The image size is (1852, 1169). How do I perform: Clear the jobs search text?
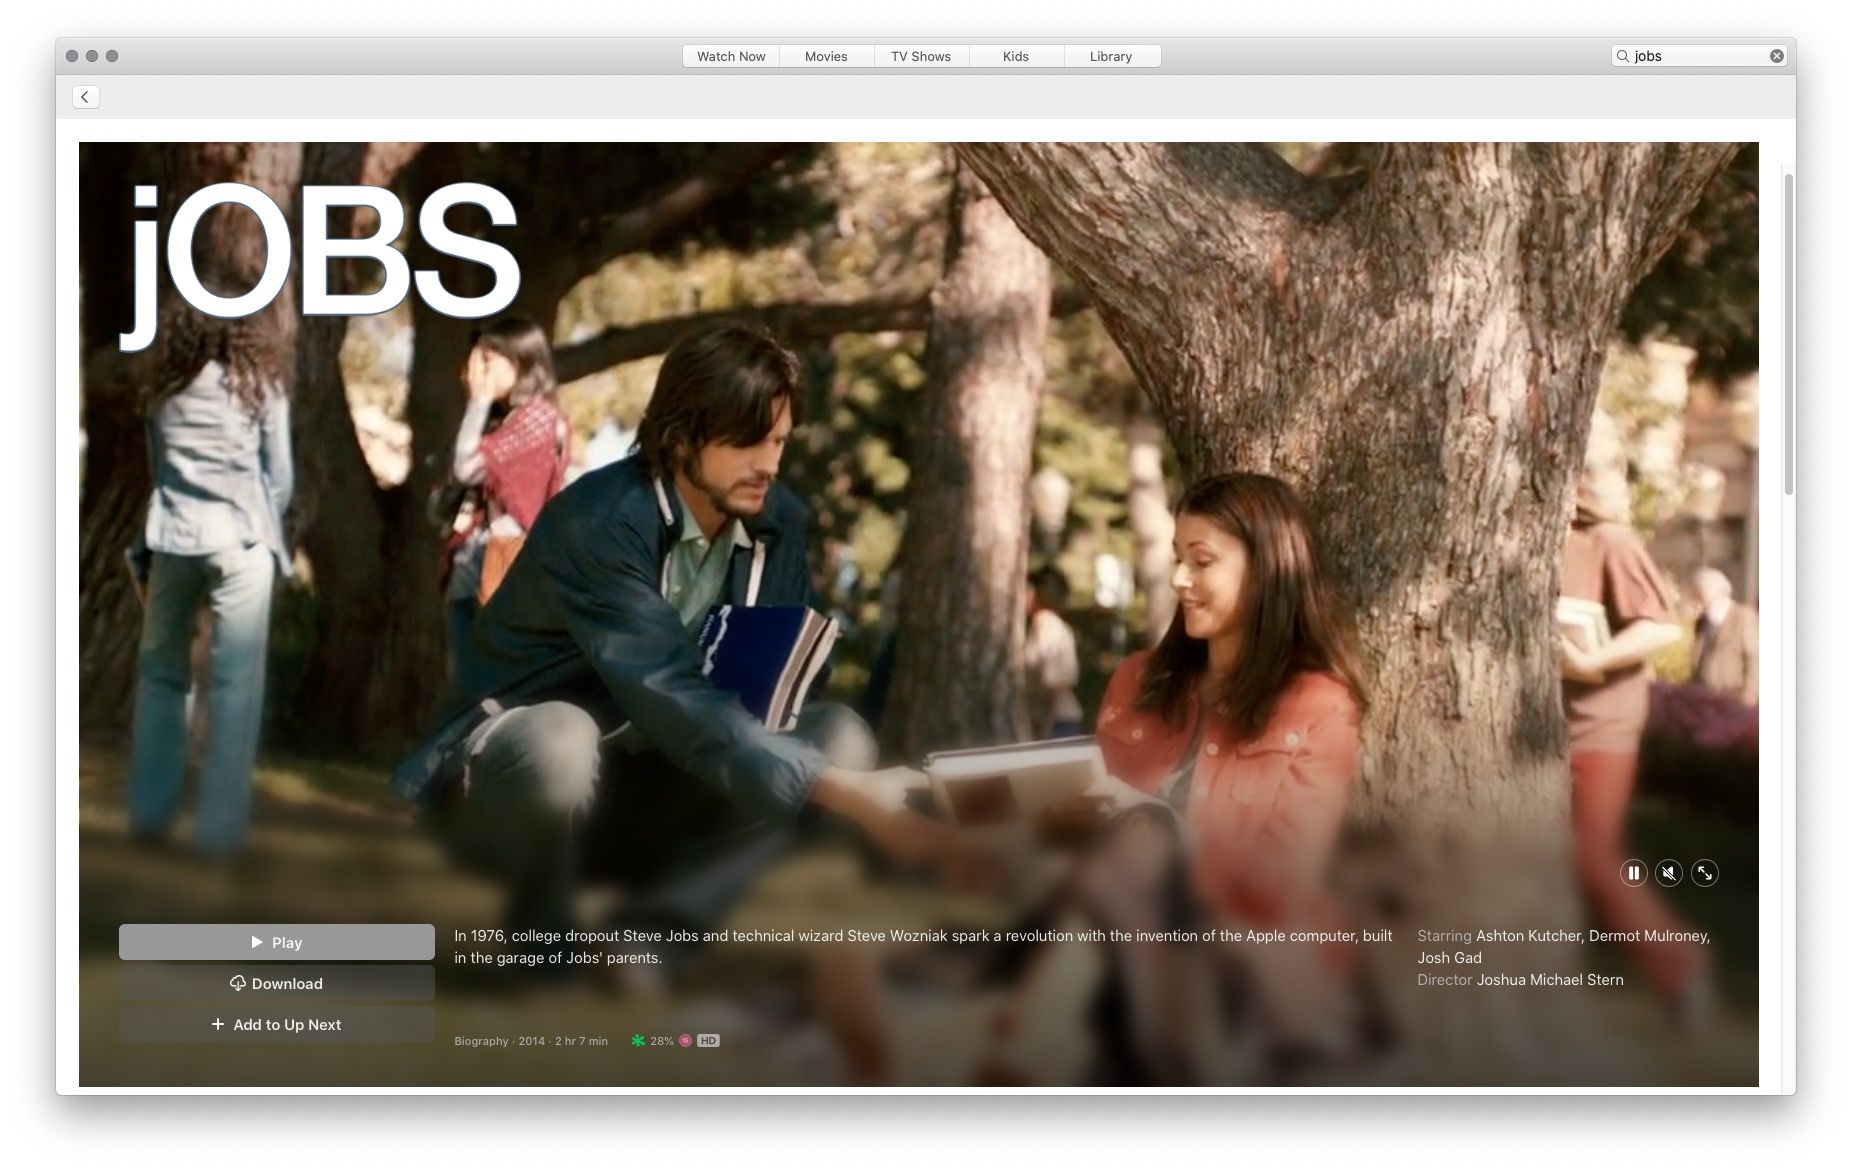tap(1777, 56)
